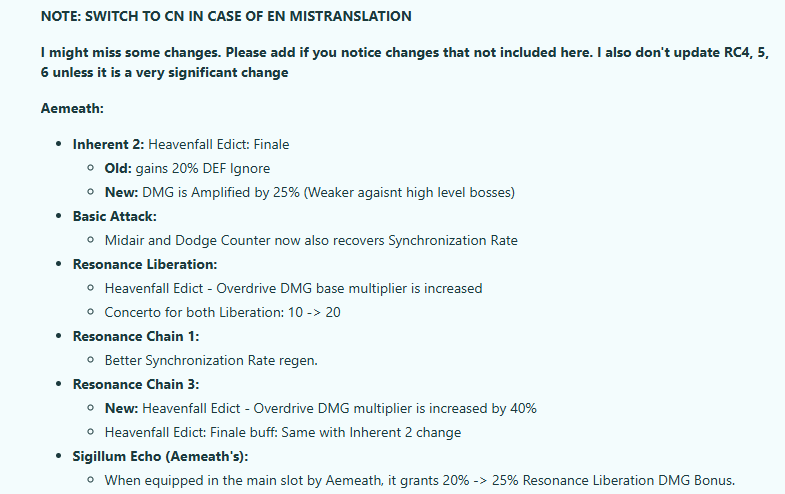Click the CN mistranslation note heading
The width and height of the screenshot is (785, 494).
(x=226, y=17)
